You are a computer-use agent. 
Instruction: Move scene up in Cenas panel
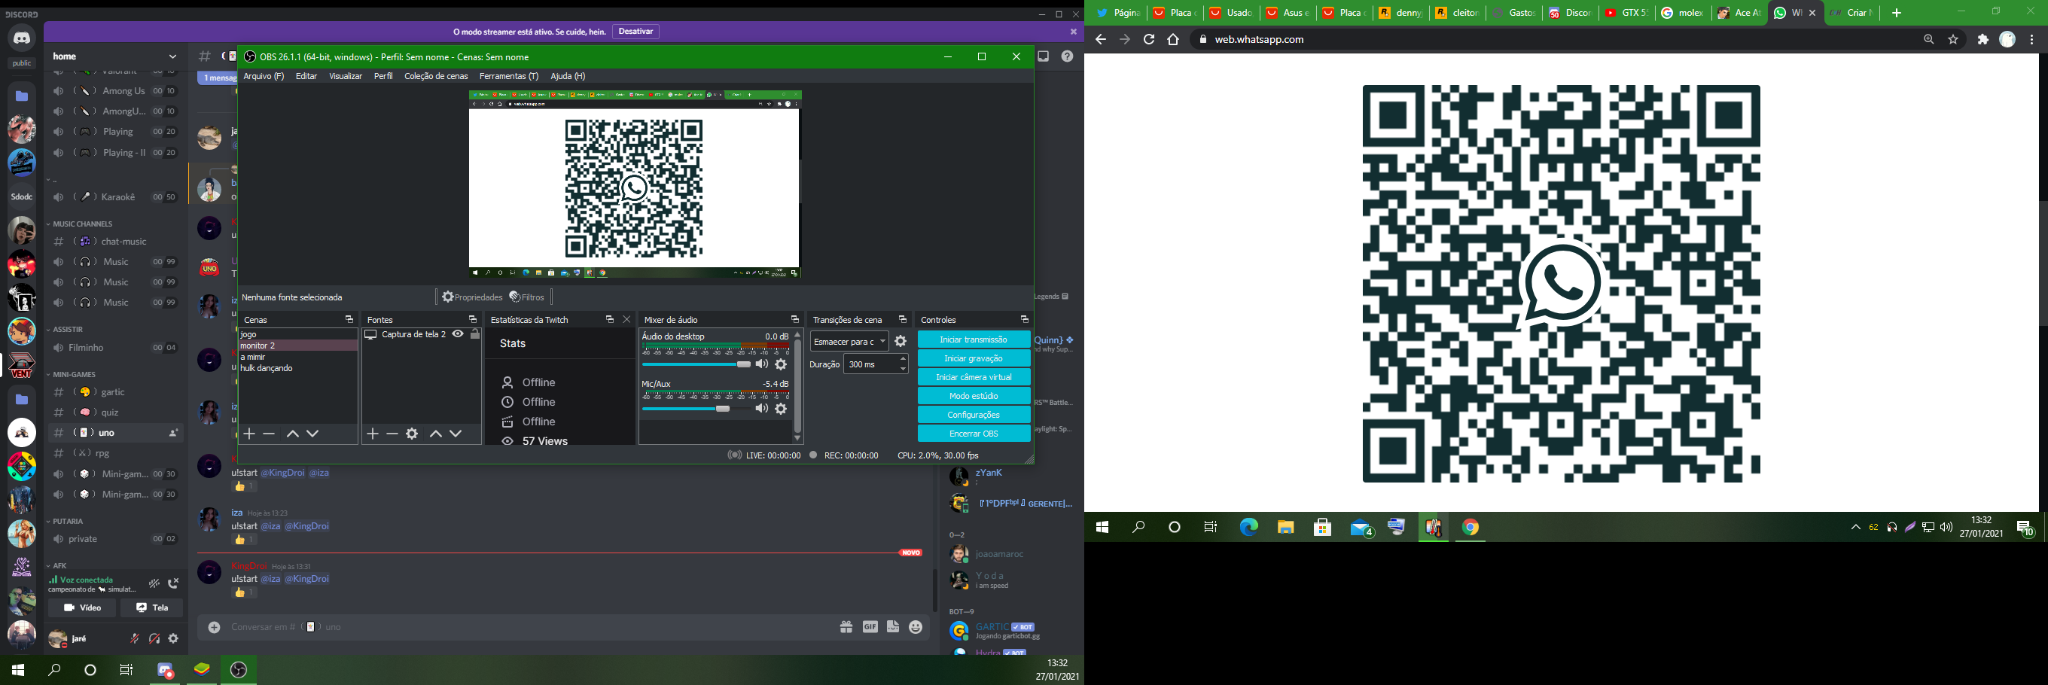pos(293,434)
